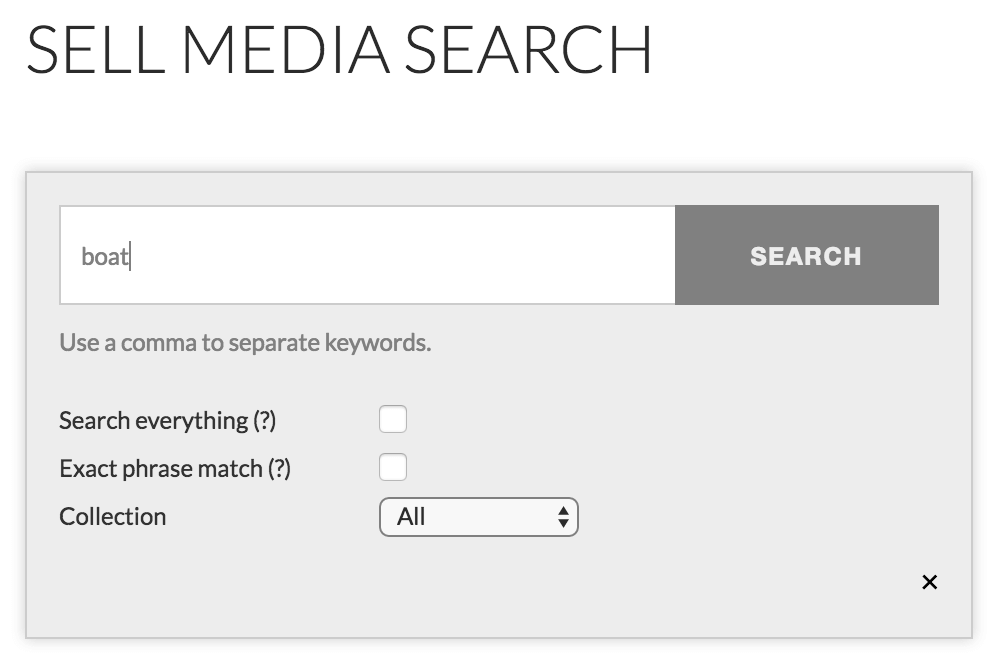Click the word 'boat' in search box
997x666 pixels.
104,257
